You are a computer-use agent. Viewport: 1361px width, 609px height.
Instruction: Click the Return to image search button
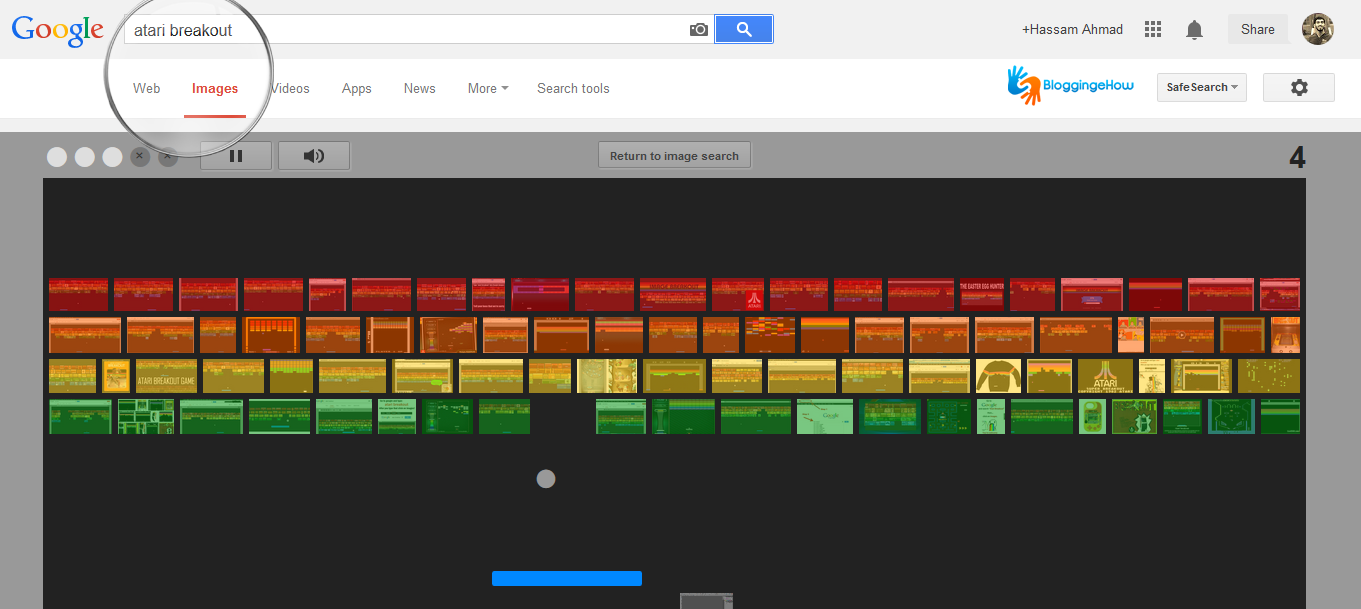point(673,155)
